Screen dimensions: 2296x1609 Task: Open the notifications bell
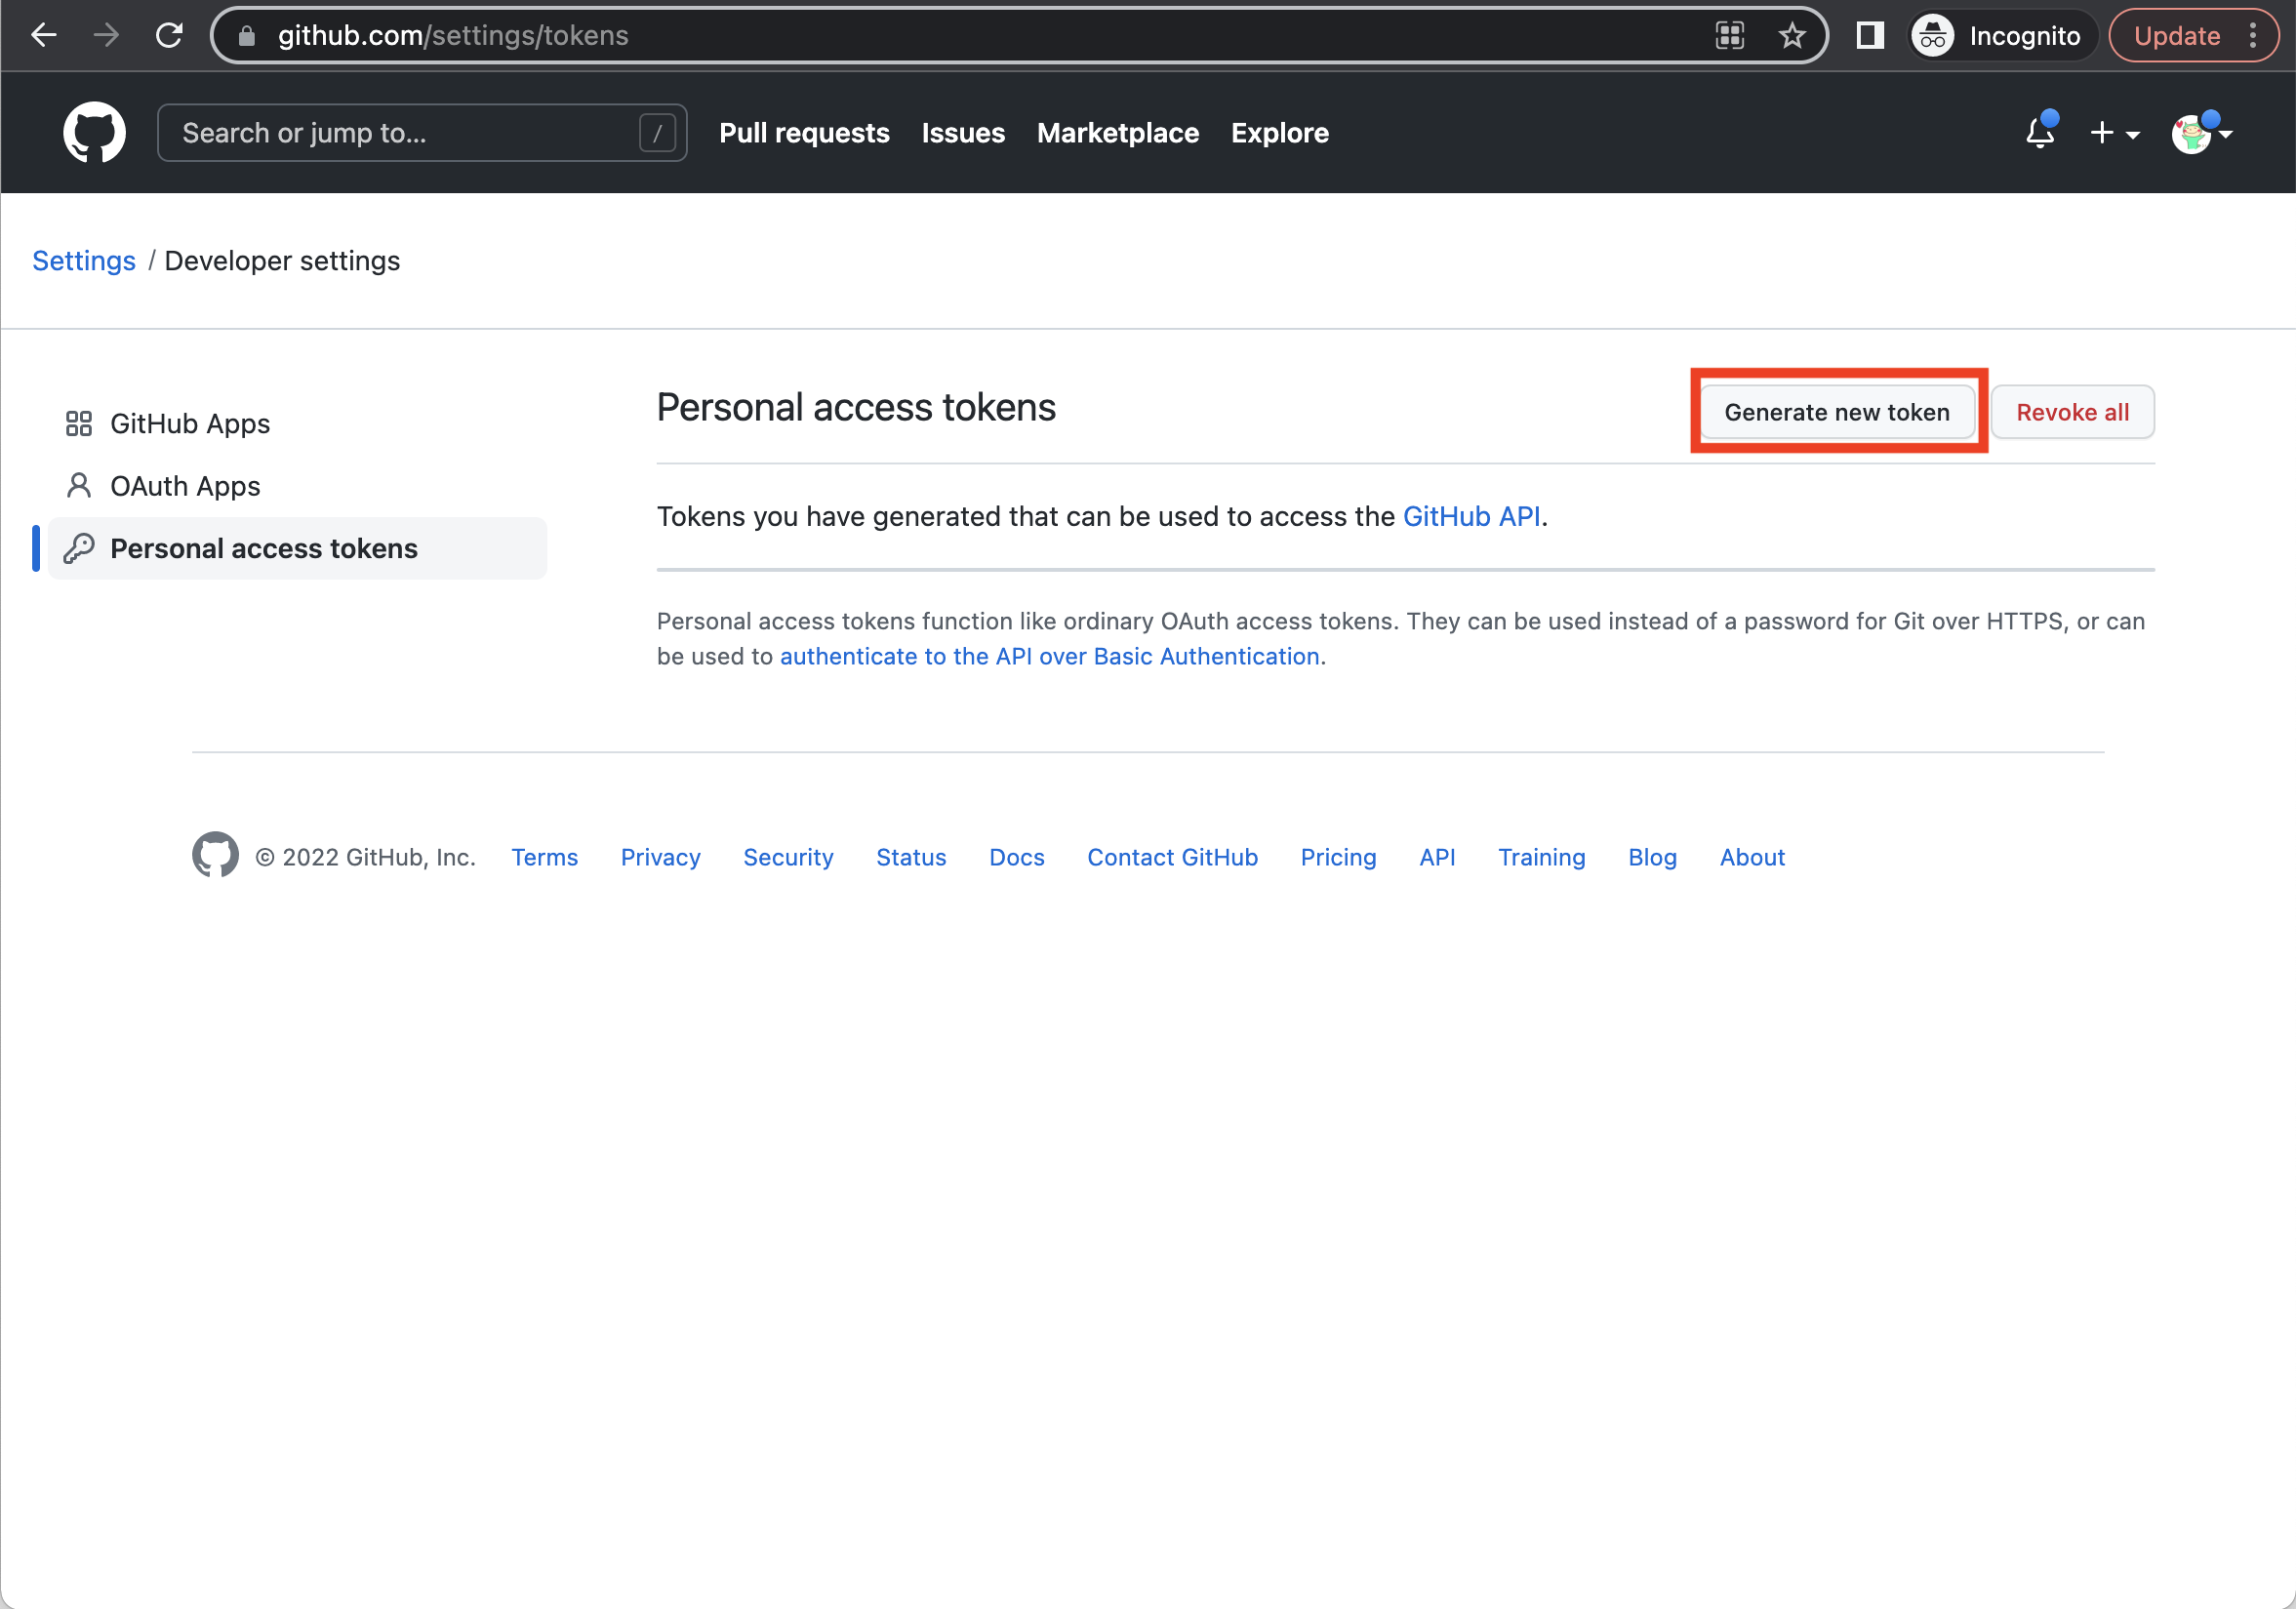pos(2040,132)
